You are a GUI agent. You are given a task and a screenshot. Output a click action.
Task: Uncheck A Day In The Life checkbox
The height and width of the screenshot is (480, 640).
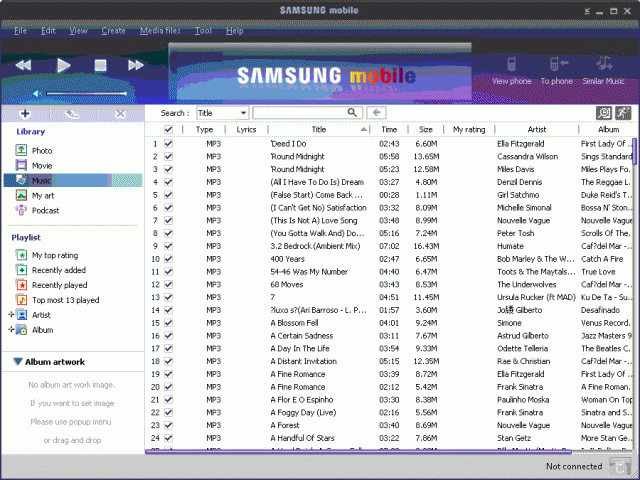pyautogui.click(x=168, y=349)
